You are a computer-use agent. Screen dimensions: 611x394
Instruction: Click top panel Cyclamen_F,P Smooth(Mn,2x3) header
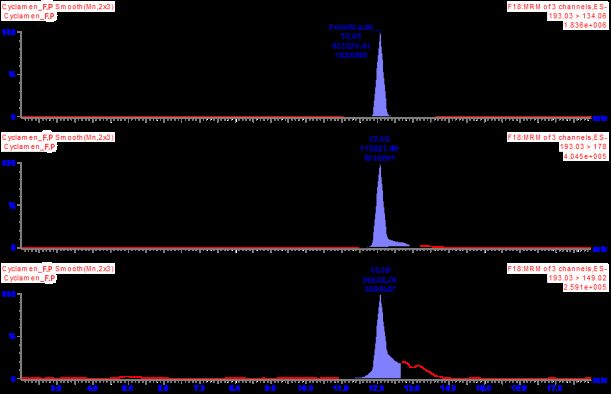tap(58, 7)
